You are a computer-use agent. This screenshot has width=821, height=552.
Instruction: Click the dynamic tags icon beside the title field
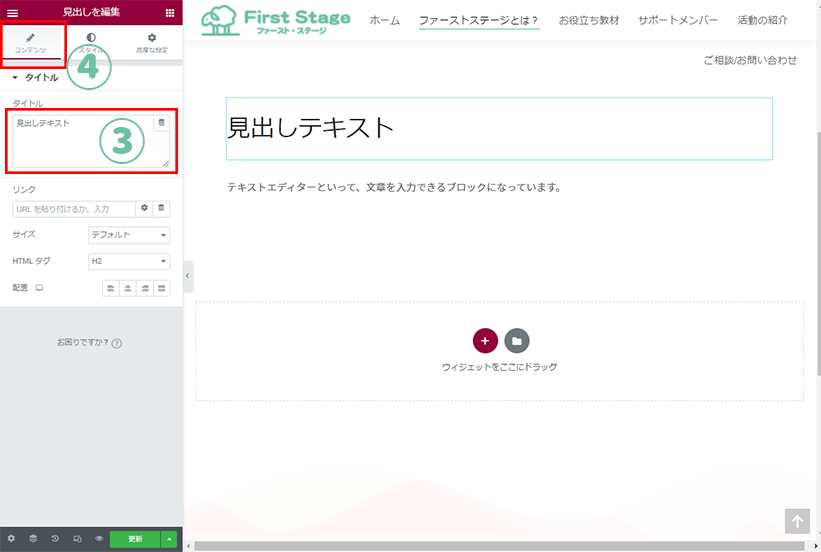pos(161,123)
